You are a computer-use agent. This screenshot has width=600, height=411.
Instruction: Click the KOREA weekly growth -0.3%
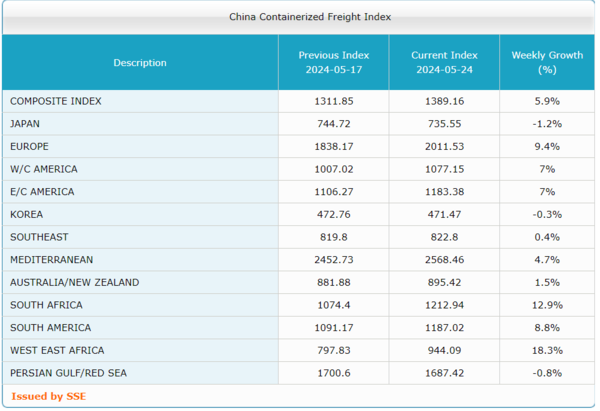point(546,214)
